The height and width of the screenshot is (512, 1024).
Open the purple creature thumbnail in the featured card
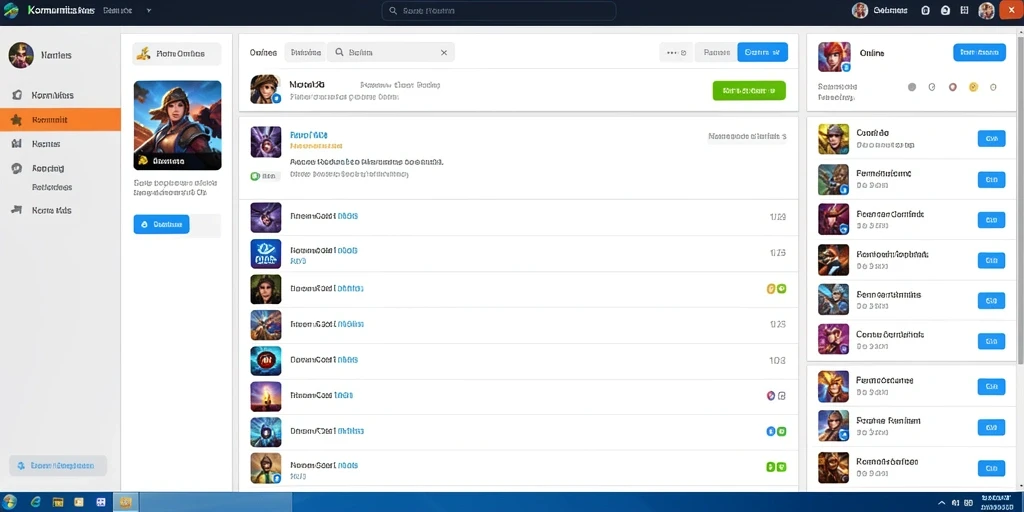pos(266,142)
